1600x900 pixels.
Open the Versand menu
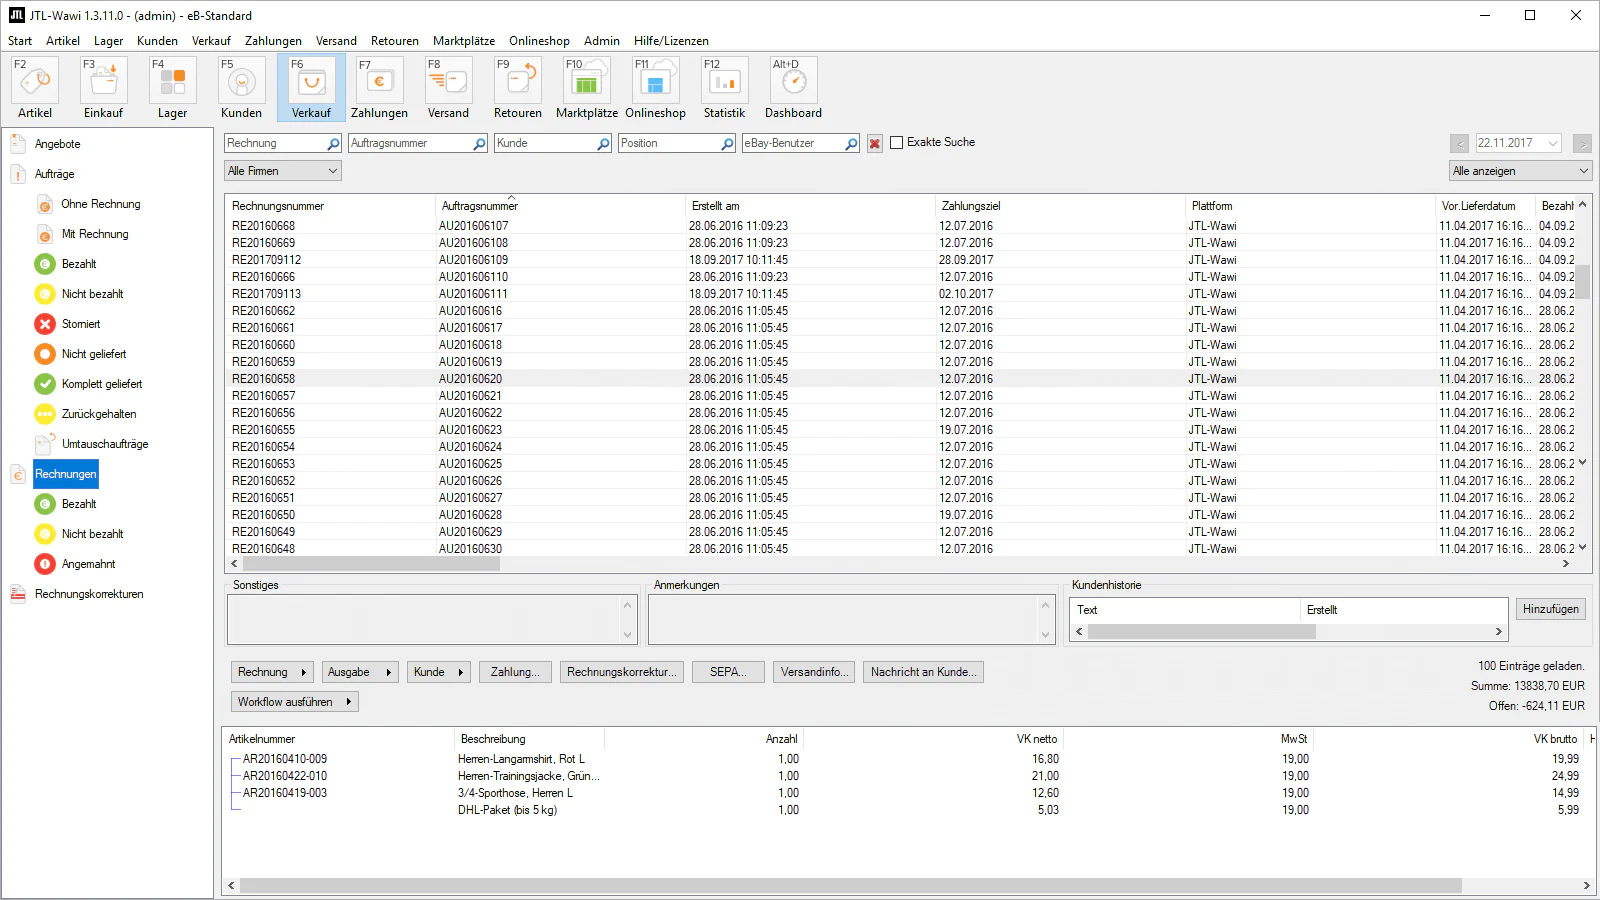[336, 41]
